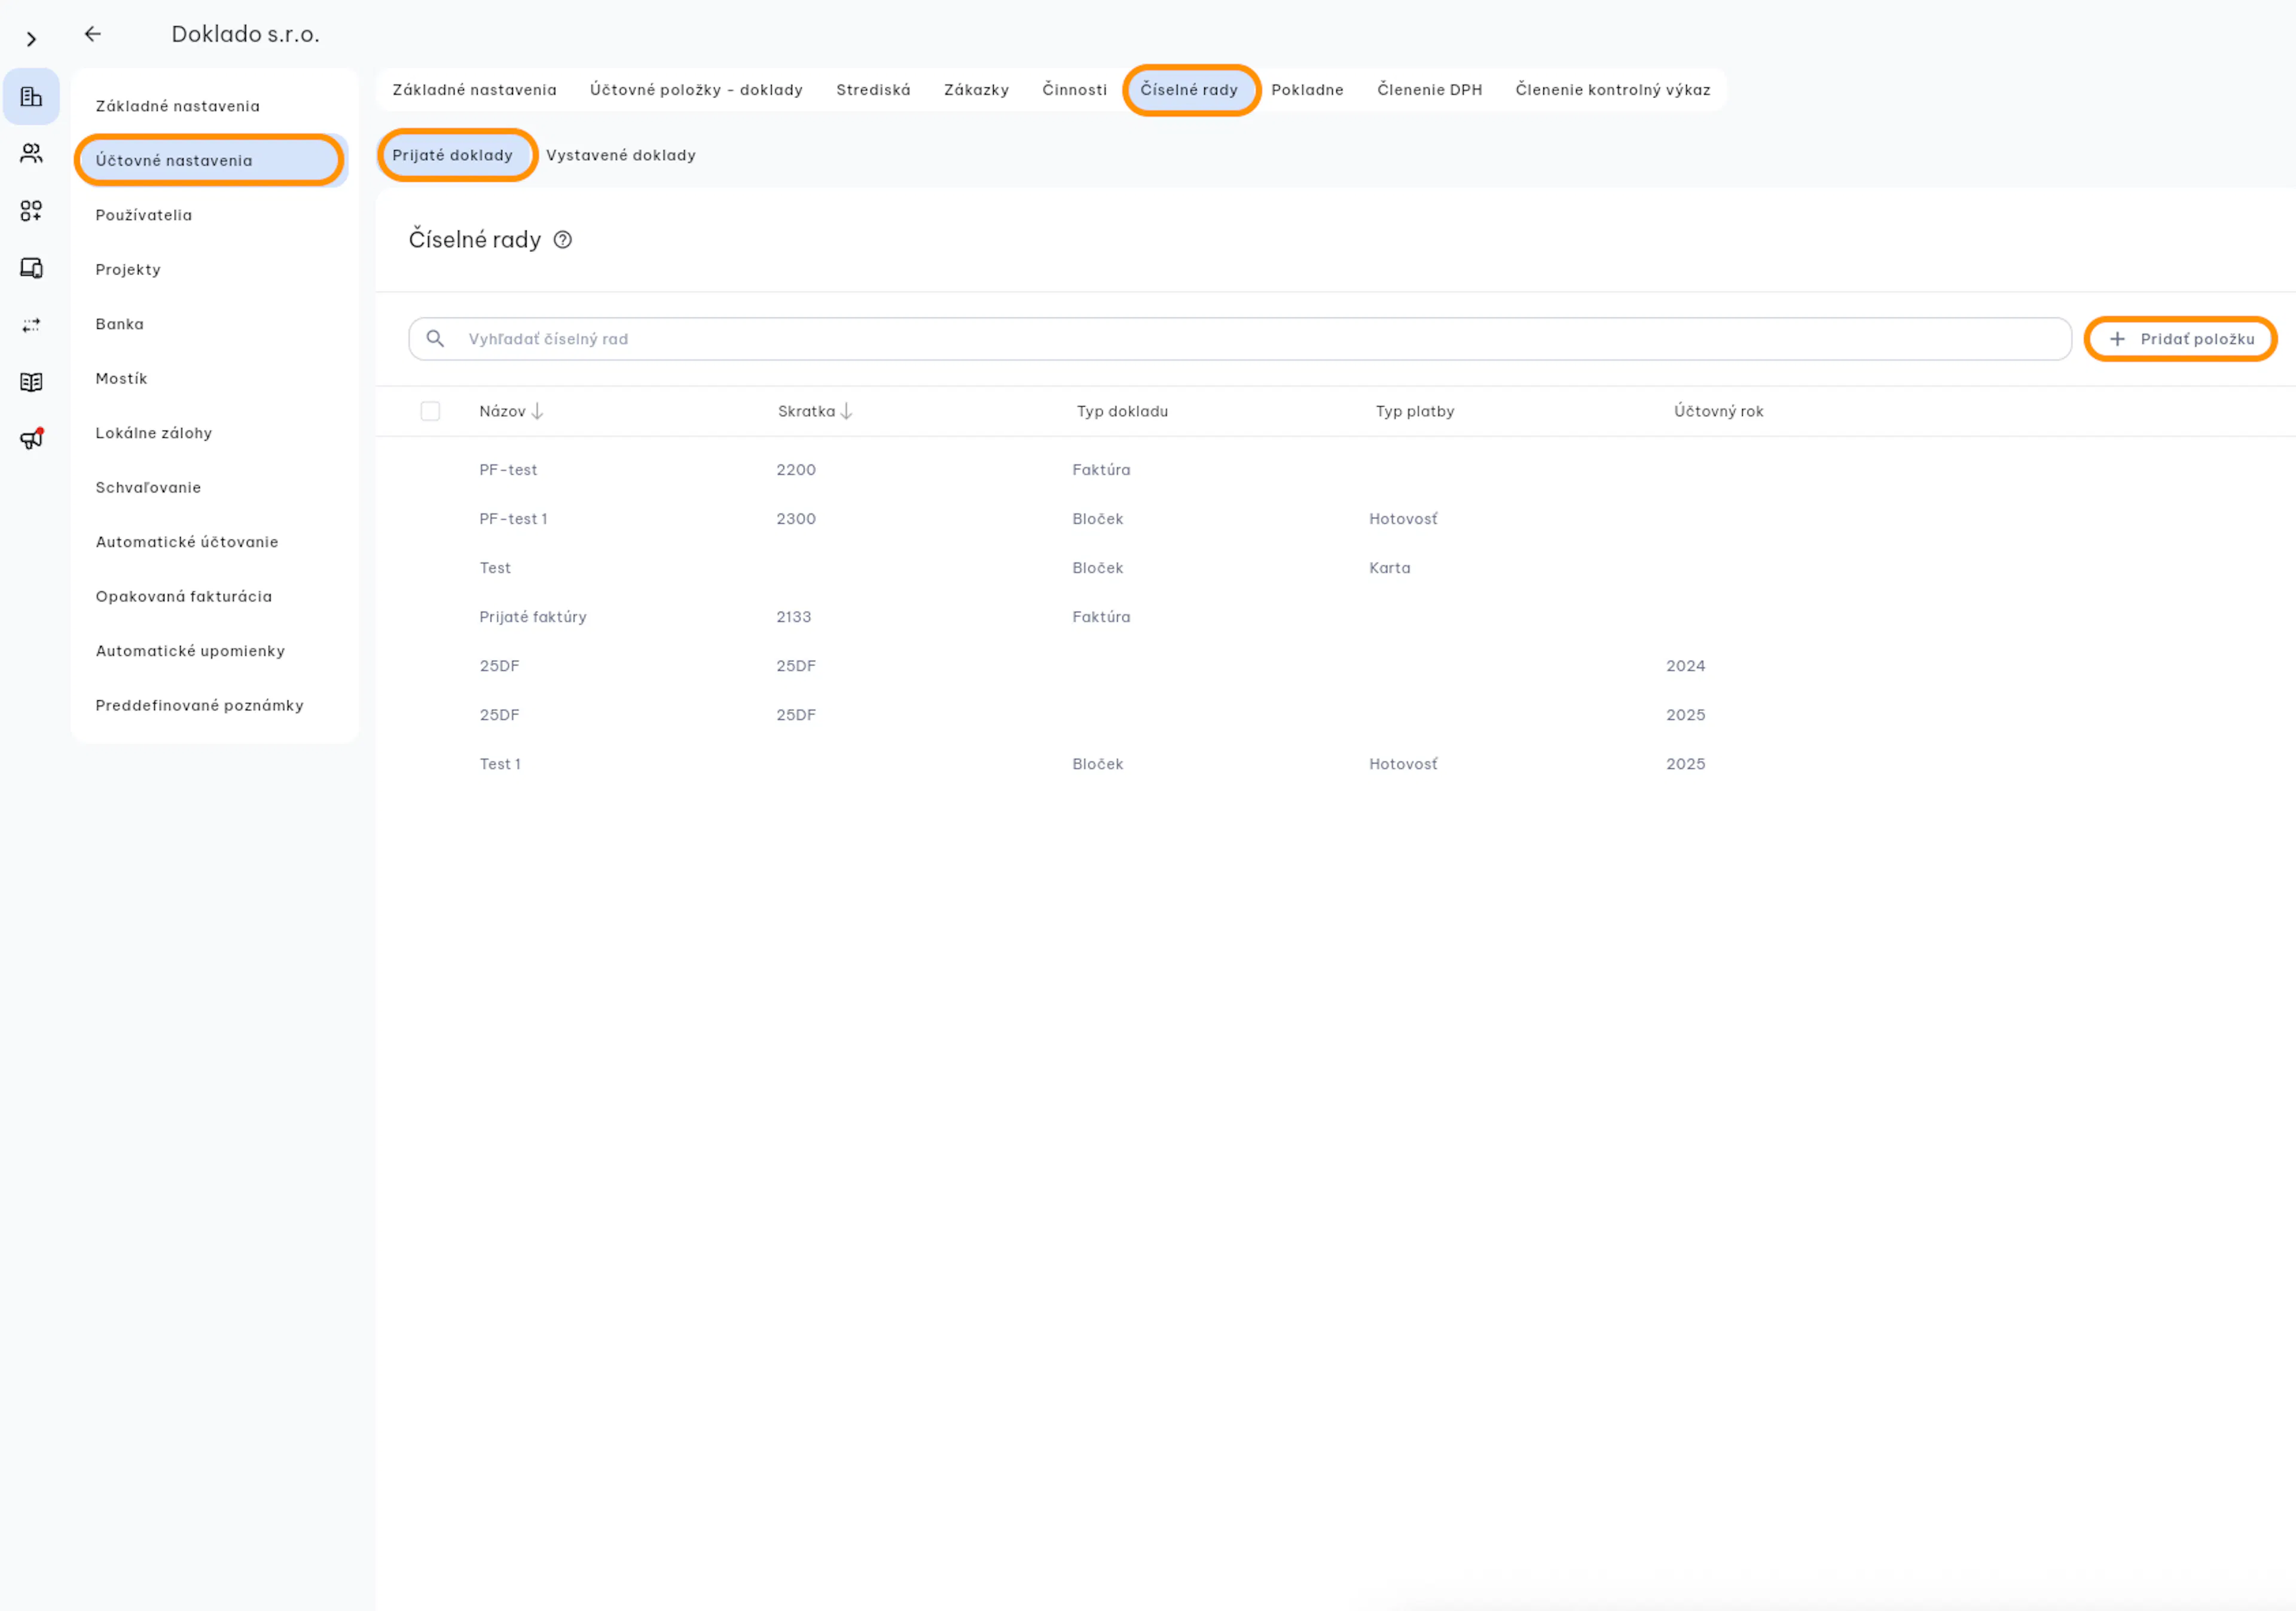The image size is (2296, 1611).
Task: Open the users icon in sidebar
Action: 31,154
